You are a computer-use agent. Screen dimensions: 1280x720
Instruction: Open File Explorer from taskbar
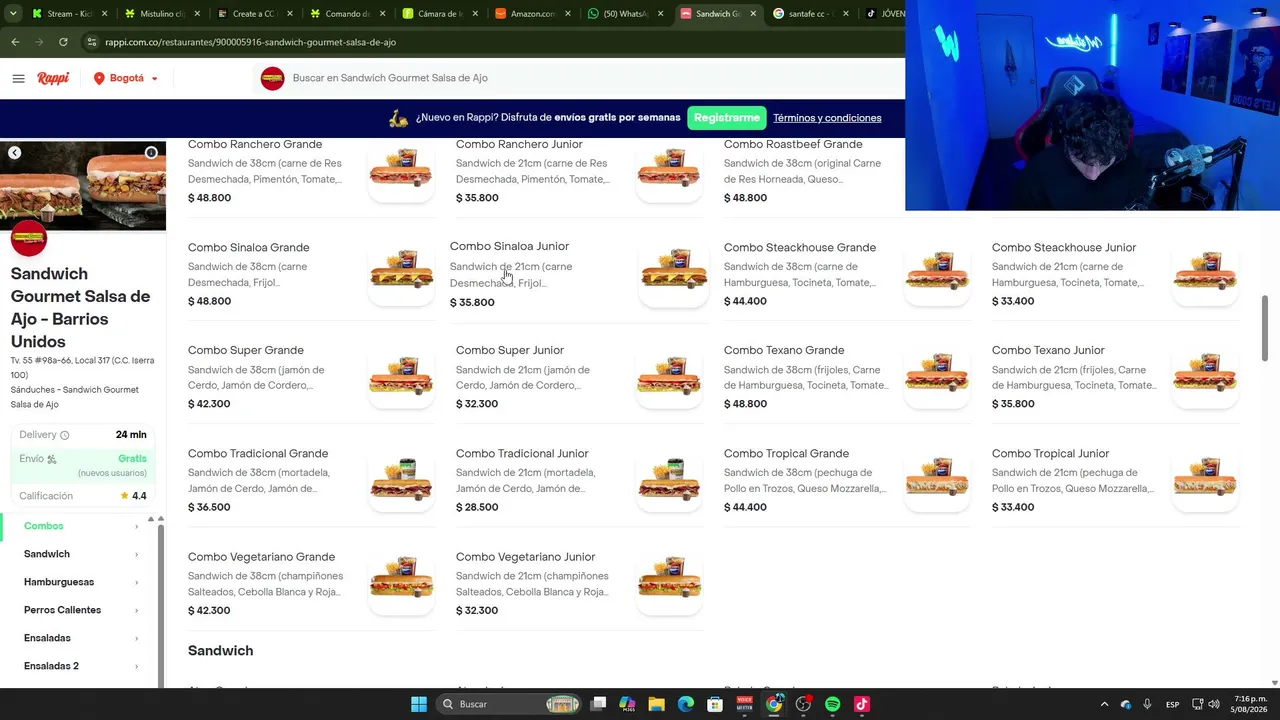click(656, 704)
